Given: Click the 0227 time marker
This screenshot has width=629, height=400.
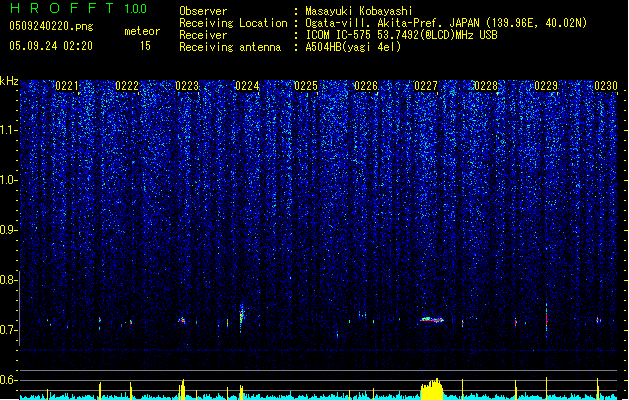Looking at the screenshot, I should click(426, 86).
